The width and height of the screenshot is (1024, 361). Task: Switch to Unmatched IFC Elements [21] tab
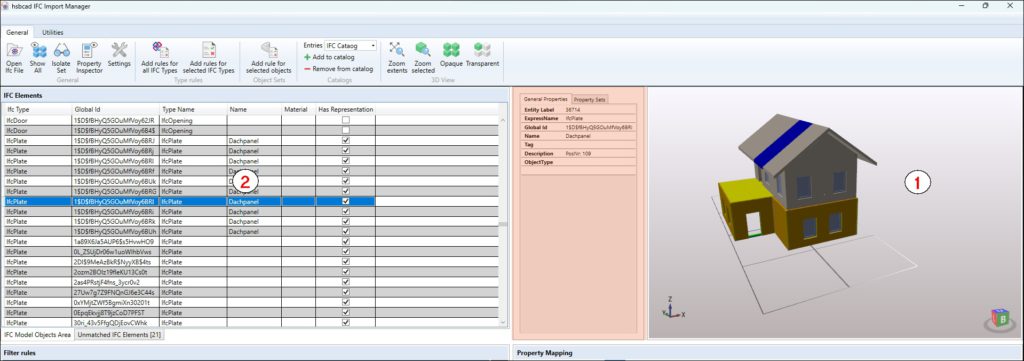[x=119, y=335]
